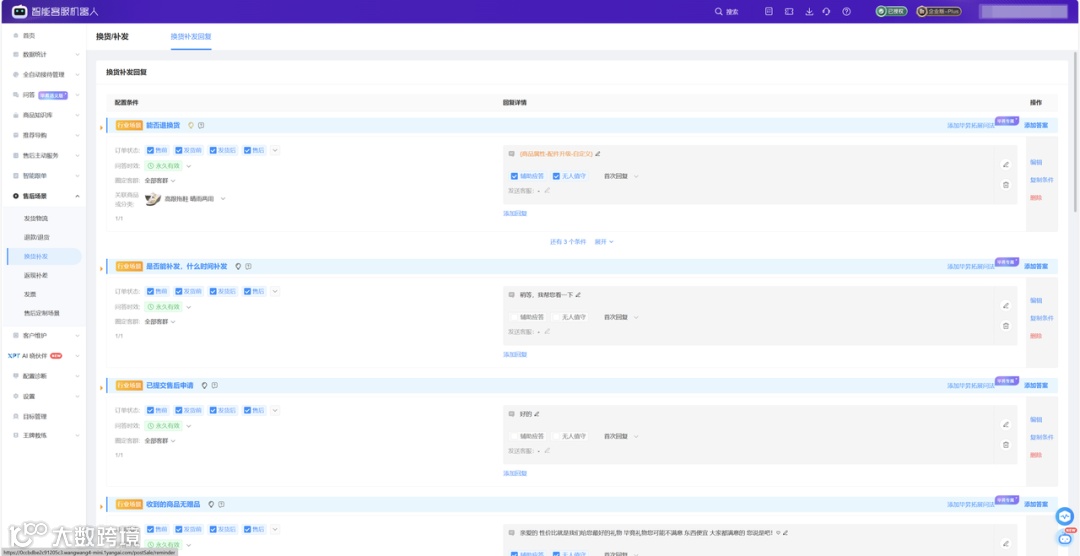This screenshot has height=556, width=1080.
Task: Click 添加华营拓展问法 for 是否能补发
Action: coord(970,266)
